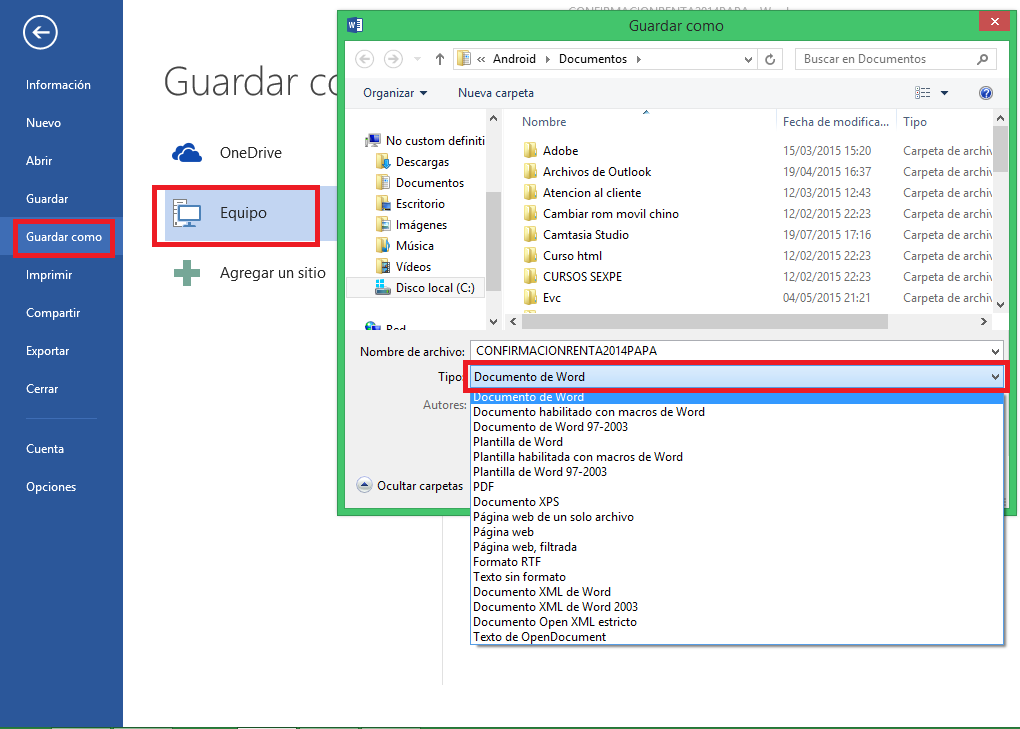Open Abrir in backstage menu
Image resolution: width=1020 pixels, height=729 pixels.
(x=39, y=161)
